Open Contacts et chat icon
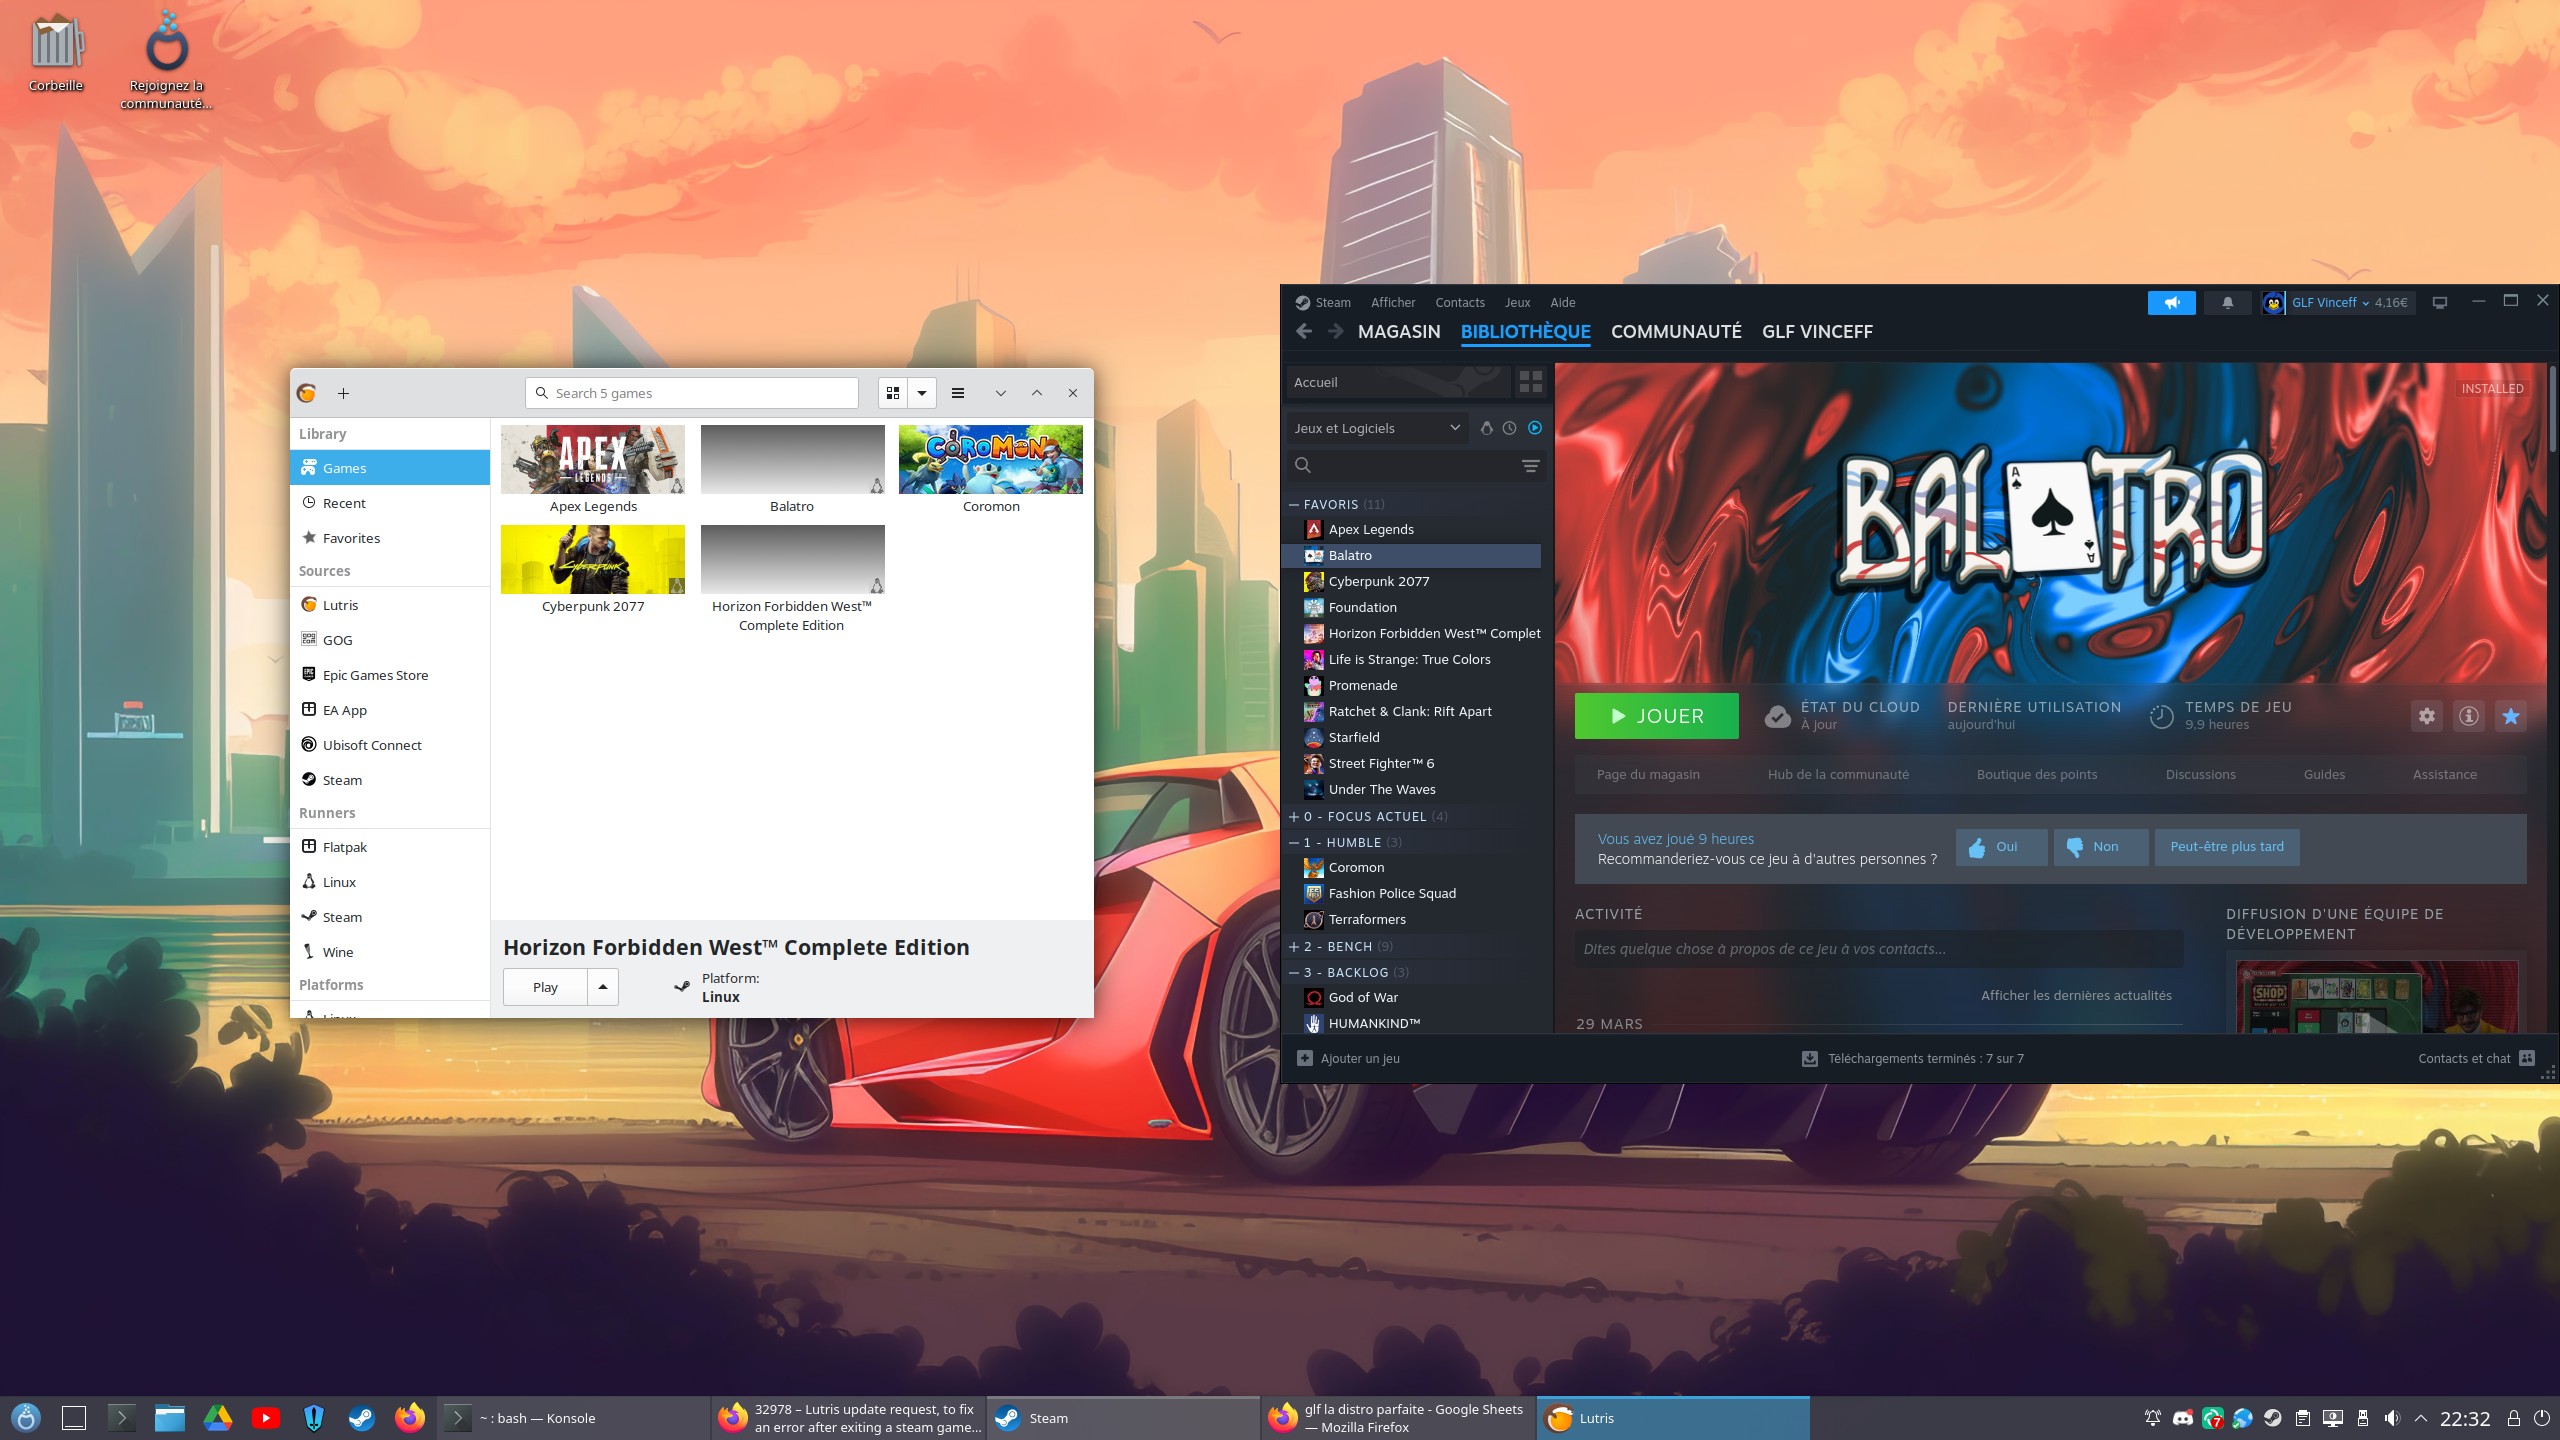Image resolution: width=2560 pixels, height=1440 pixels. click(x=2527, y=1058)
